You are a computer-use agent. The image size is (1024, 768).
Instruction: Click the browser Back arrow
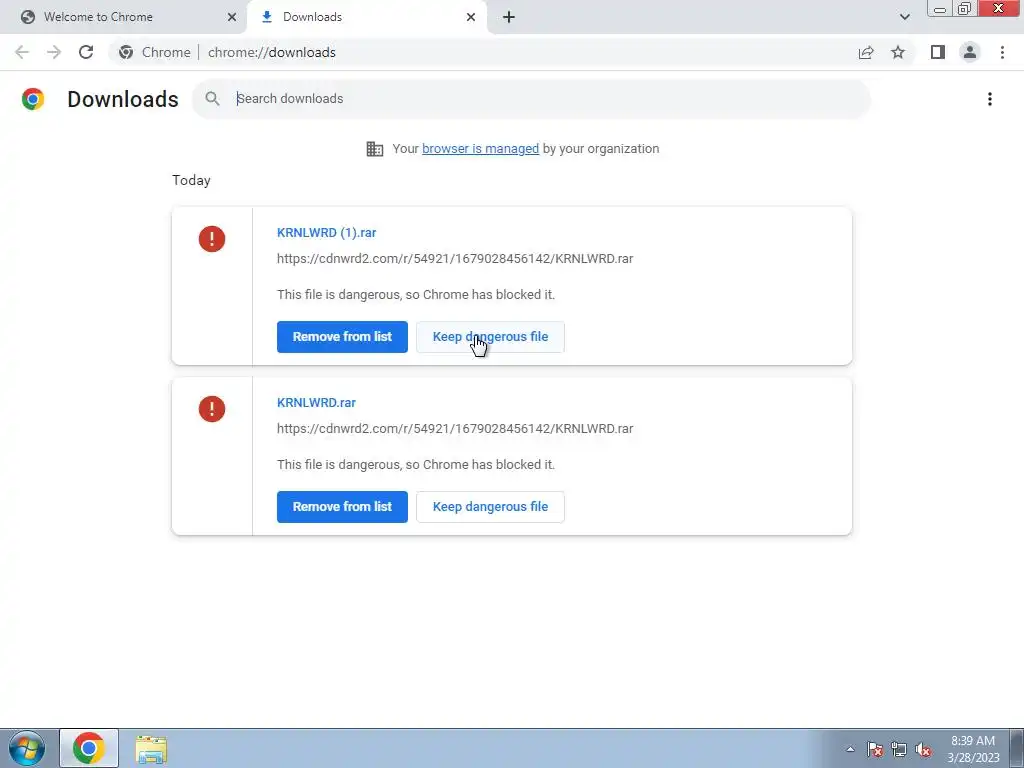point(22,52)
